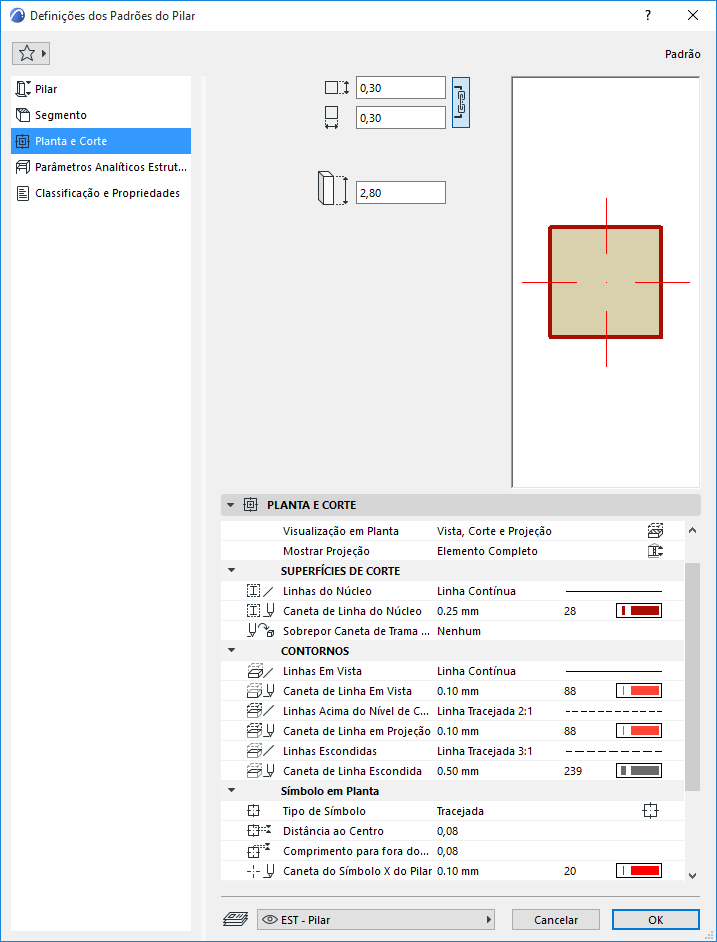This screenshot has height=942, width=717.
Task: Click the layer stack icon beside EST - Pilar
Action: click(236, 919)
